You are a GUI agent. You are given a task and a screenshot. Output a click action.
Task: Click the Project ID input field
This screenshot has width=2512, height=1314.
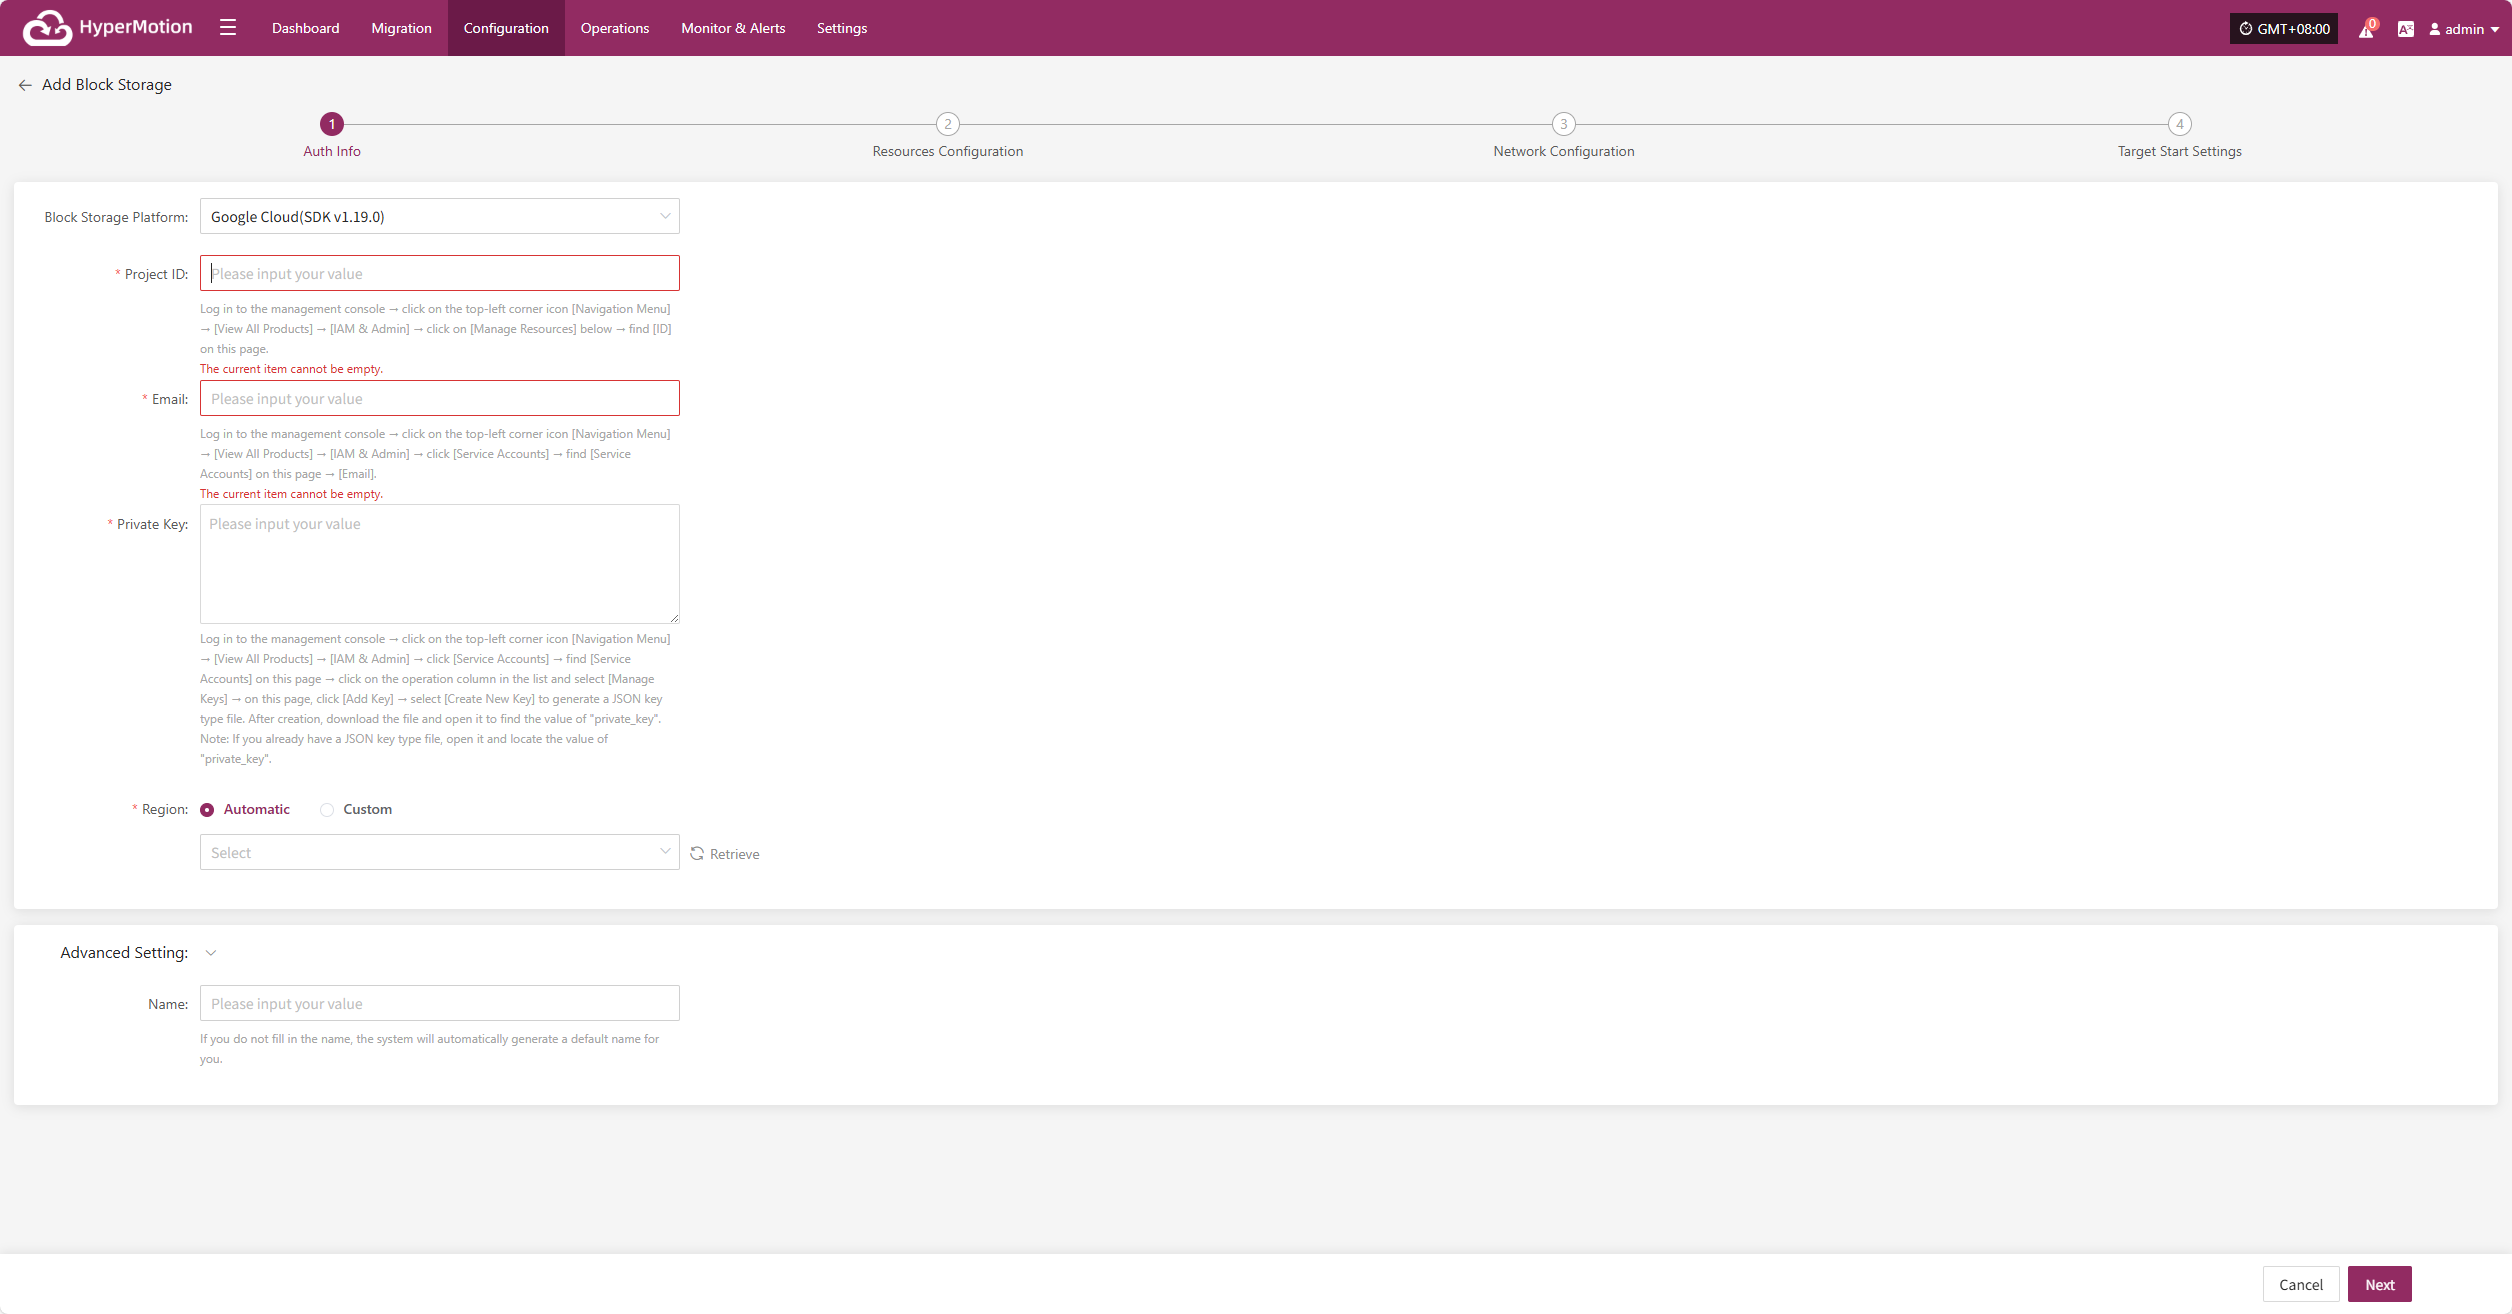click(x=440, y=273)
